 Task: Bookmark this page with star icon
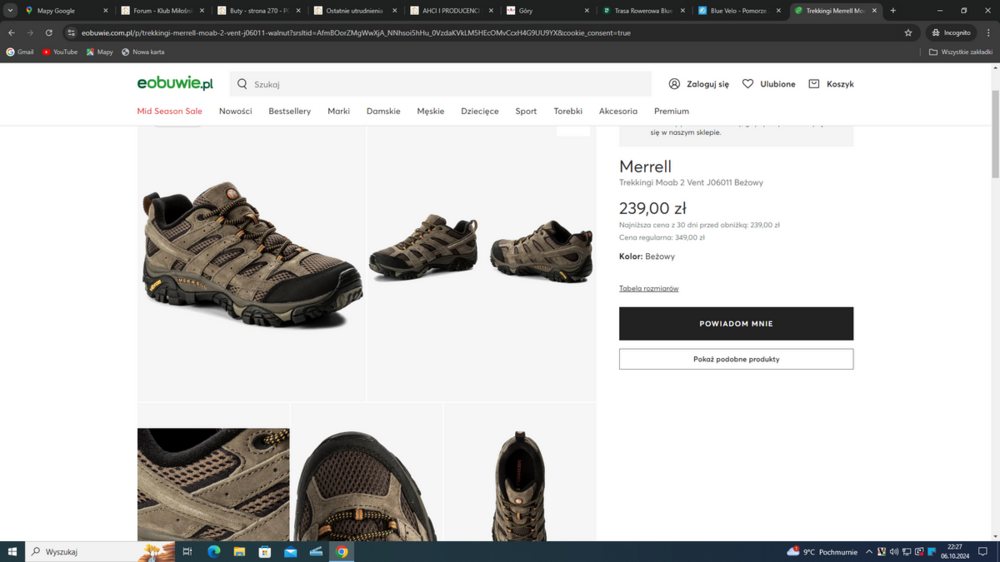pyautogui.click(x=908, y=33)
